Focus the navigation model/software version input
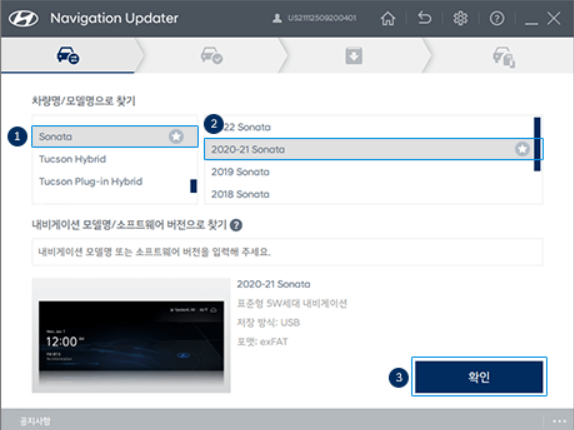The image size is (574, 430). [x=287, y=252]
